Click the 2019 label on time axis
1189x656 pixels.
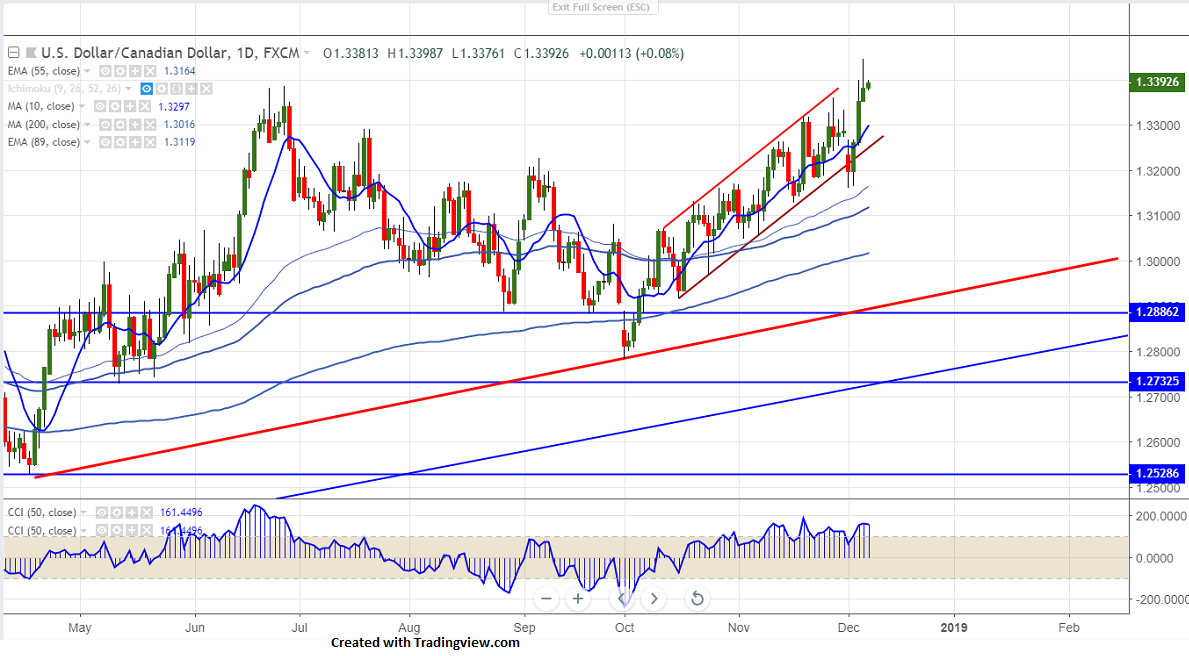point(954,628)
